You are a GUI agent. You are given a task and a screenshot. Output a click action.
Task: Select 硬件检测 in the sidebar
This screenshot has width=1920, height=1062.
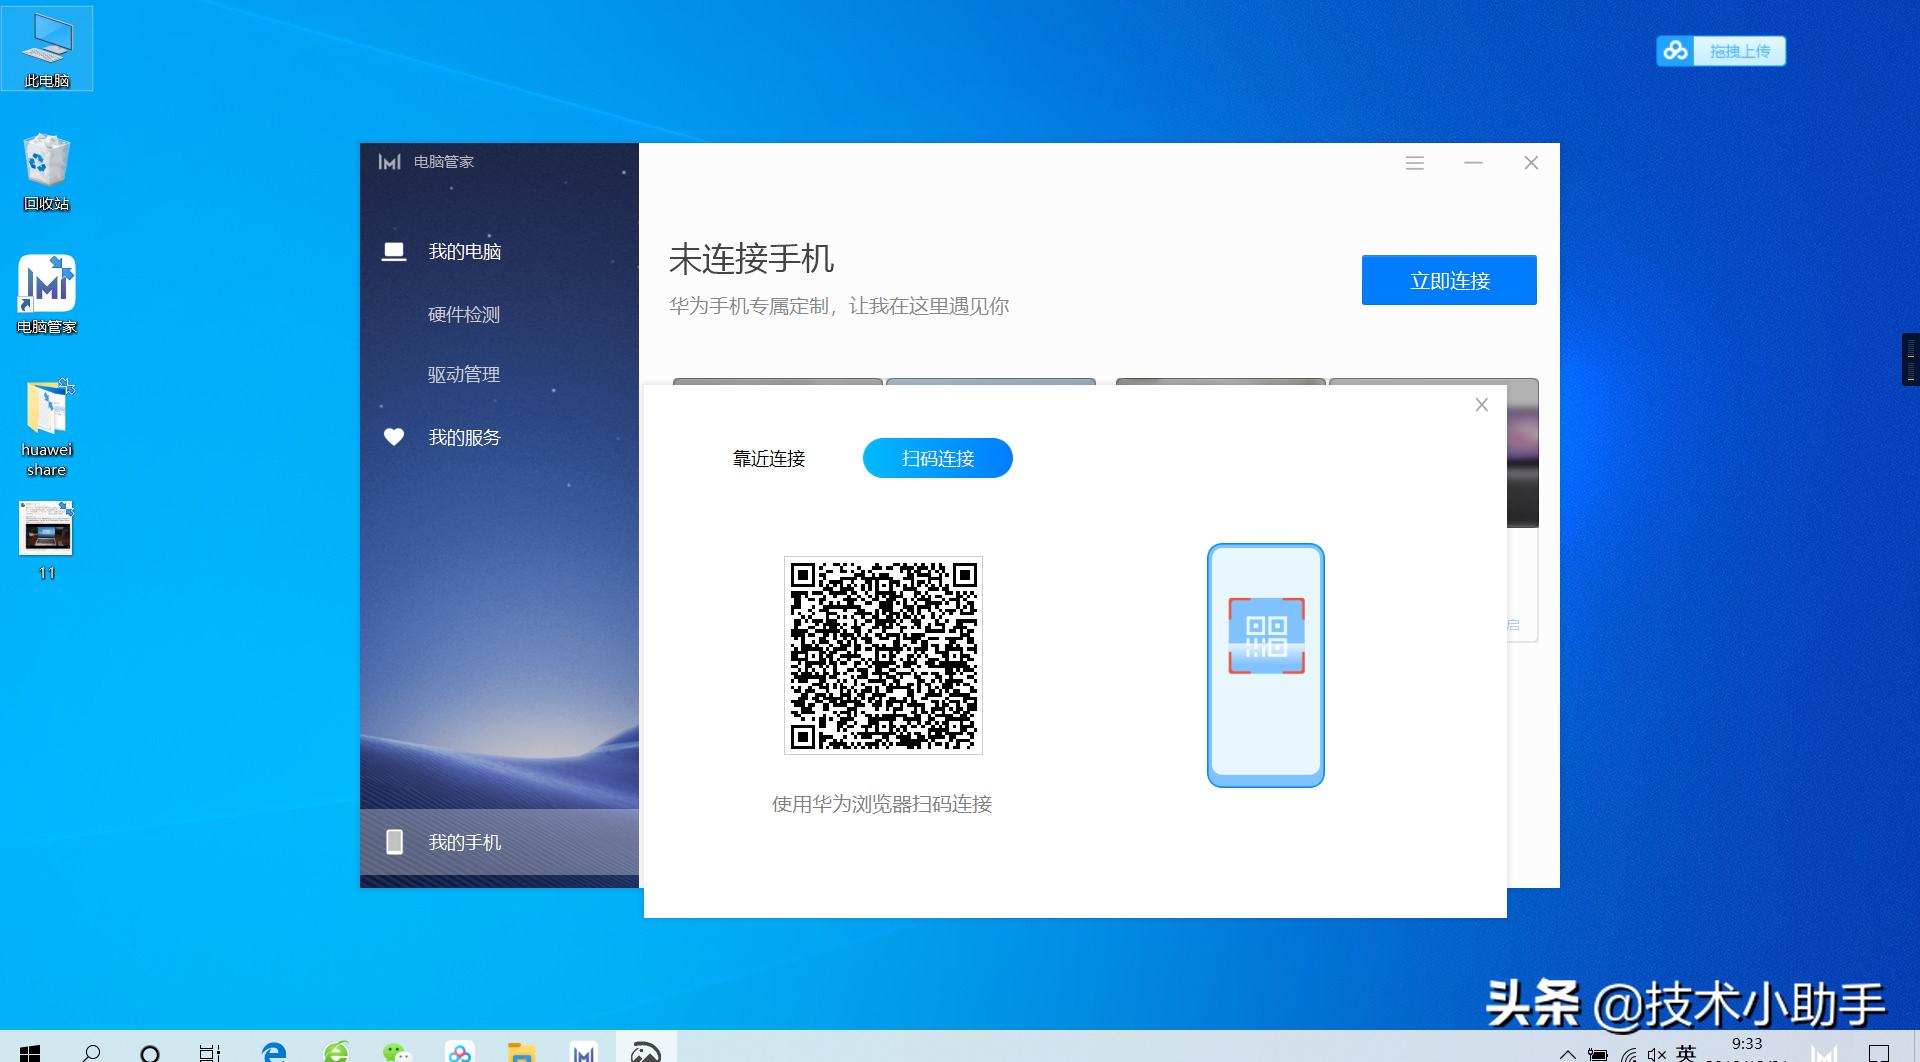point(461,314)
